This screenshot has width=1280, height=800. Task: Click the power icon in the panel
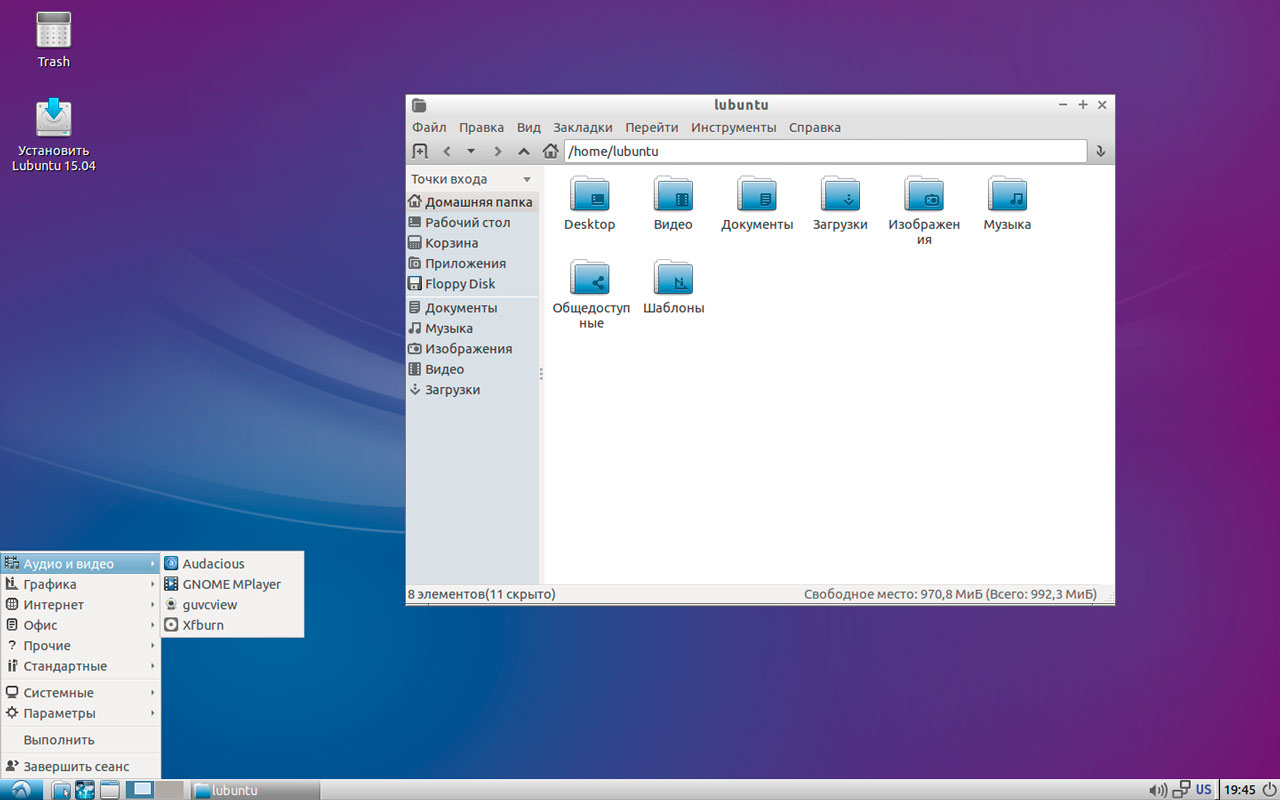click(1269, 790)
